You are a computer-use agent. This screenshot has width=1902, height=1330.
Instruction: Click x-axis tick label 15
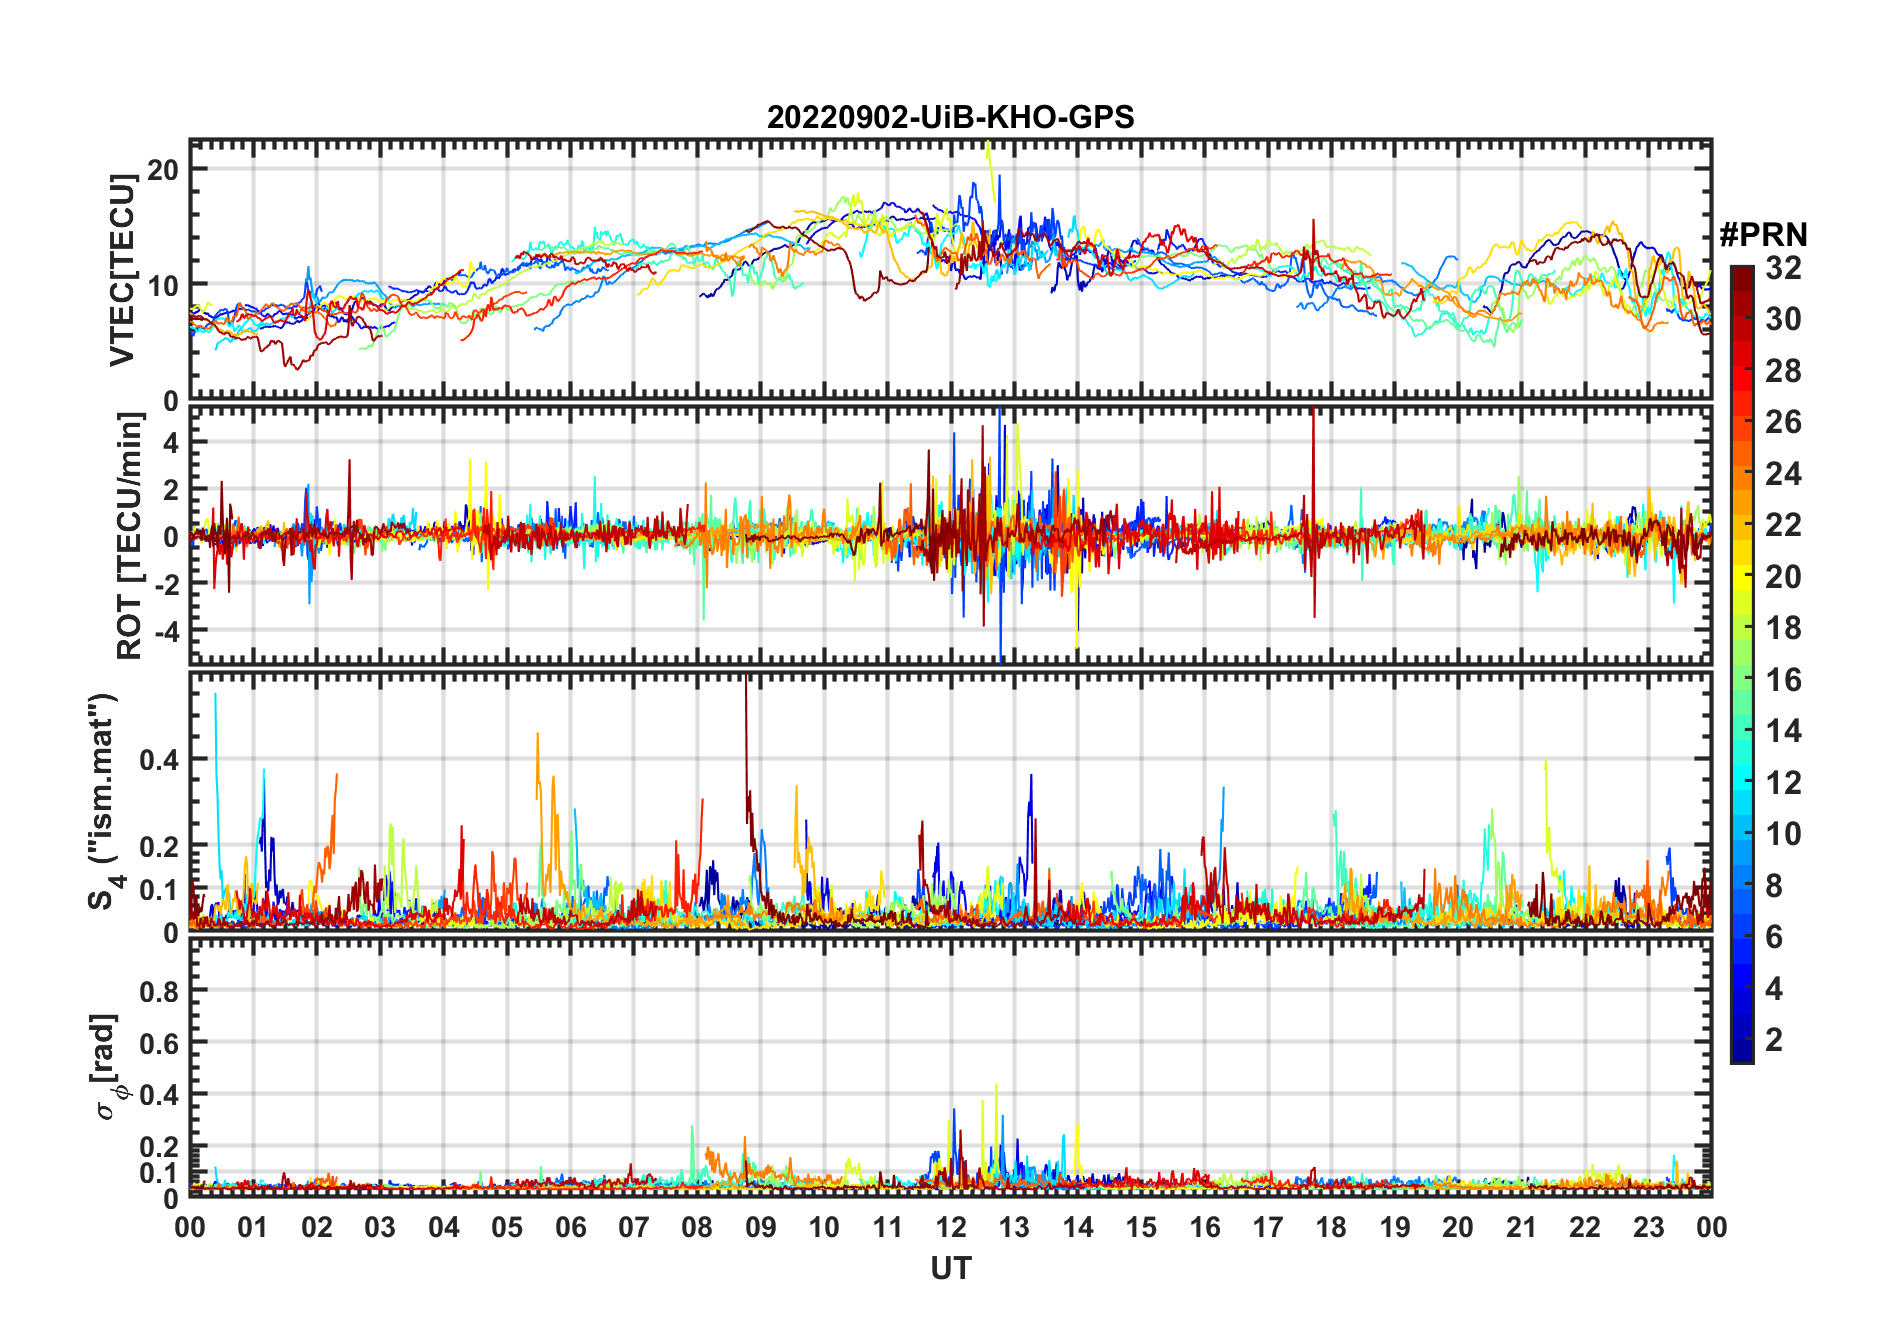(1141, 1227)
